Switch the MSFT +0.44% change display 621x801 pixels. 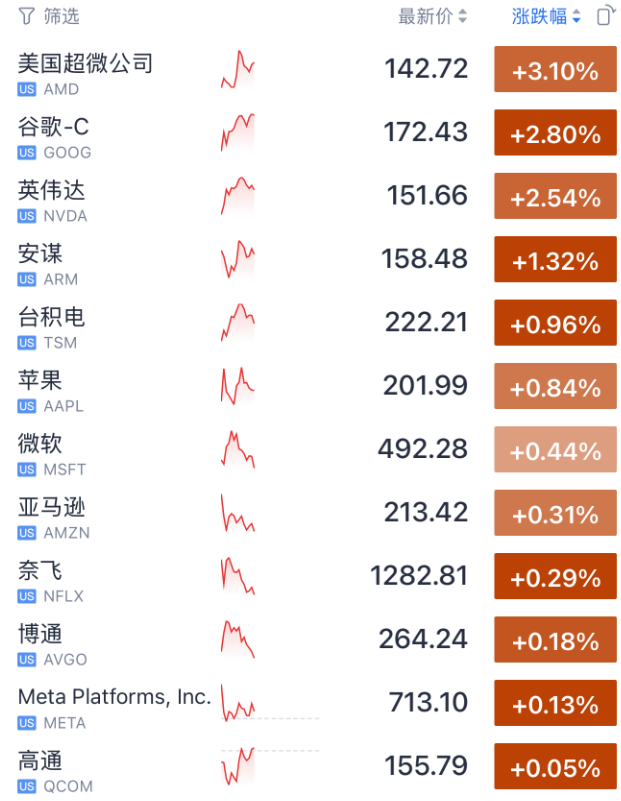555,451
